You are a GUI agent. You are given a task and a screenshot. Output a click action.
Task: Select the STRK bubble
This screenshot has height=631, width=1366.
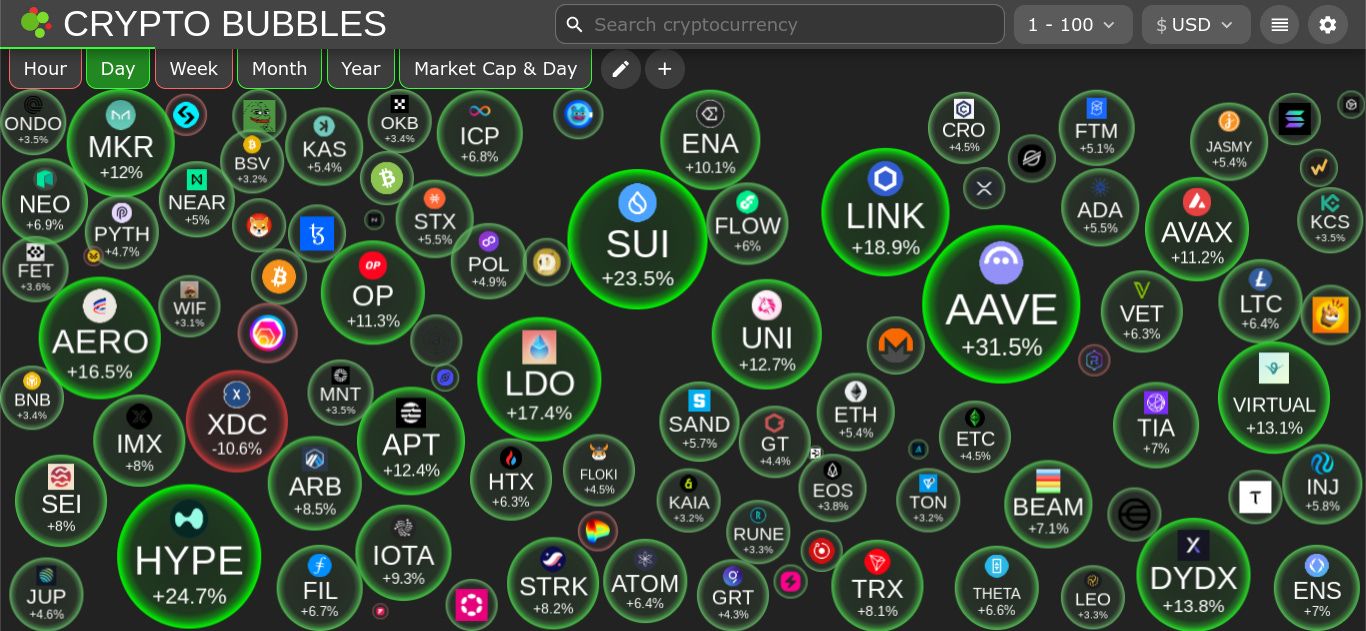553,583
